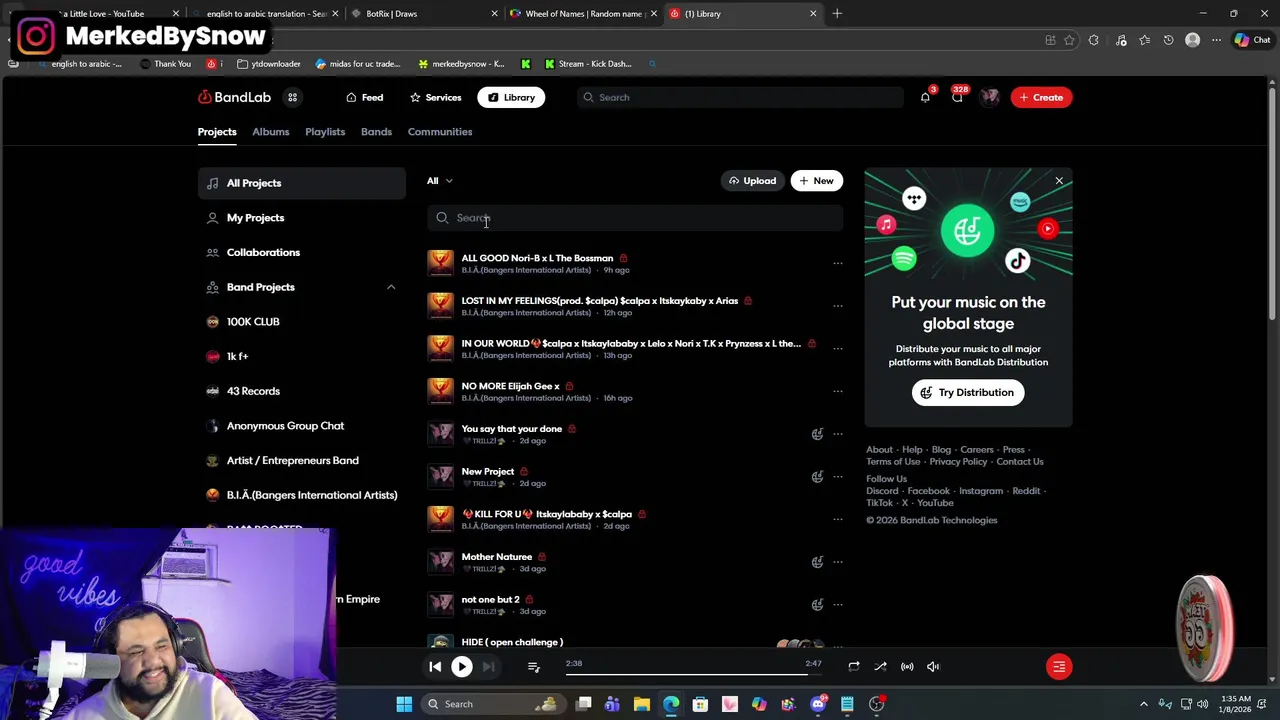1280x720 pixels.
Task: Click the red menu button in player bar
Action: click(x=1059, y=667)
